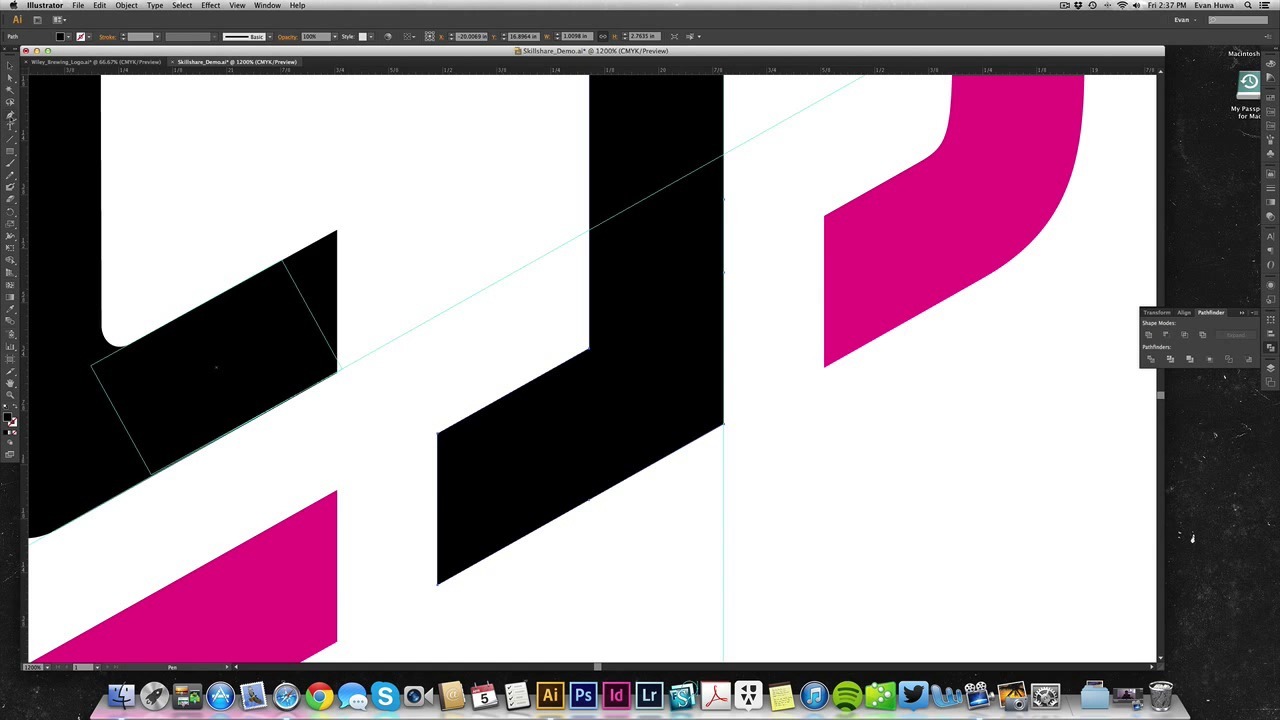Switch to Wiley_Brewing_Logo.ai document tab
This screenshot has height=720, width=1280.
pyautogui.click(x=95, y=62)
